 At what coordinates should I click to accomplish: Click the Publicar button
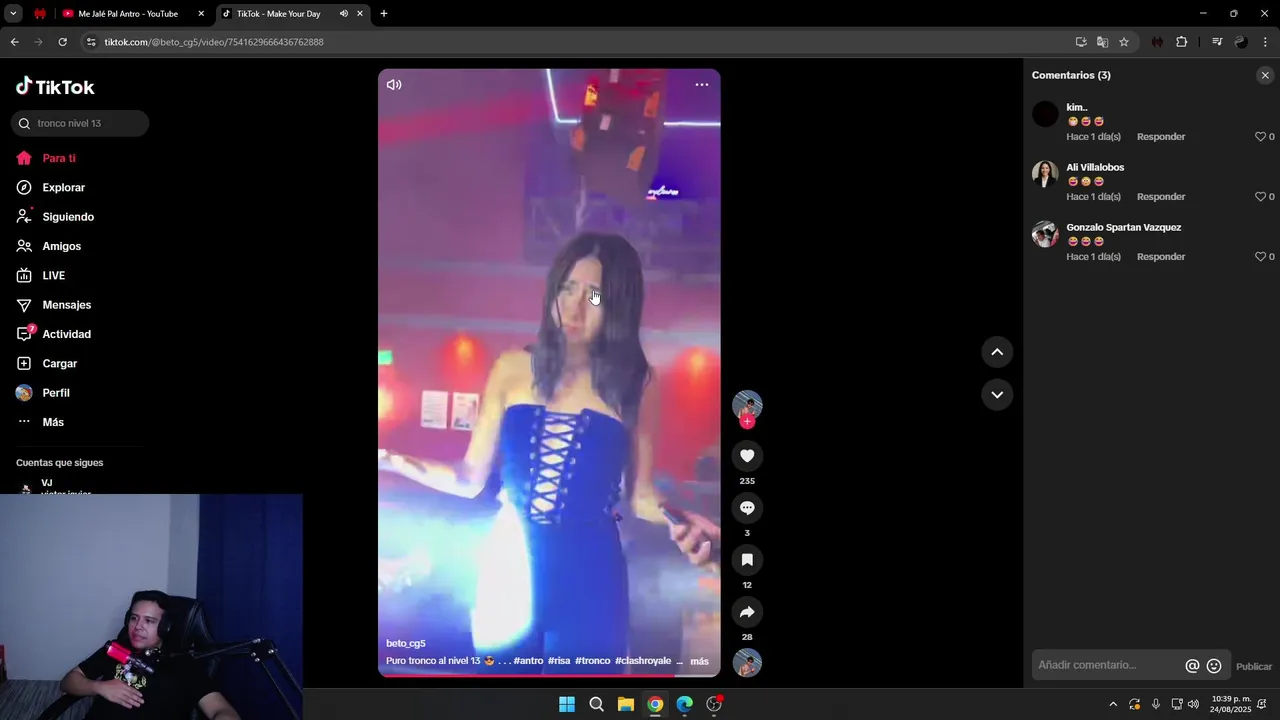[1254, 667]
